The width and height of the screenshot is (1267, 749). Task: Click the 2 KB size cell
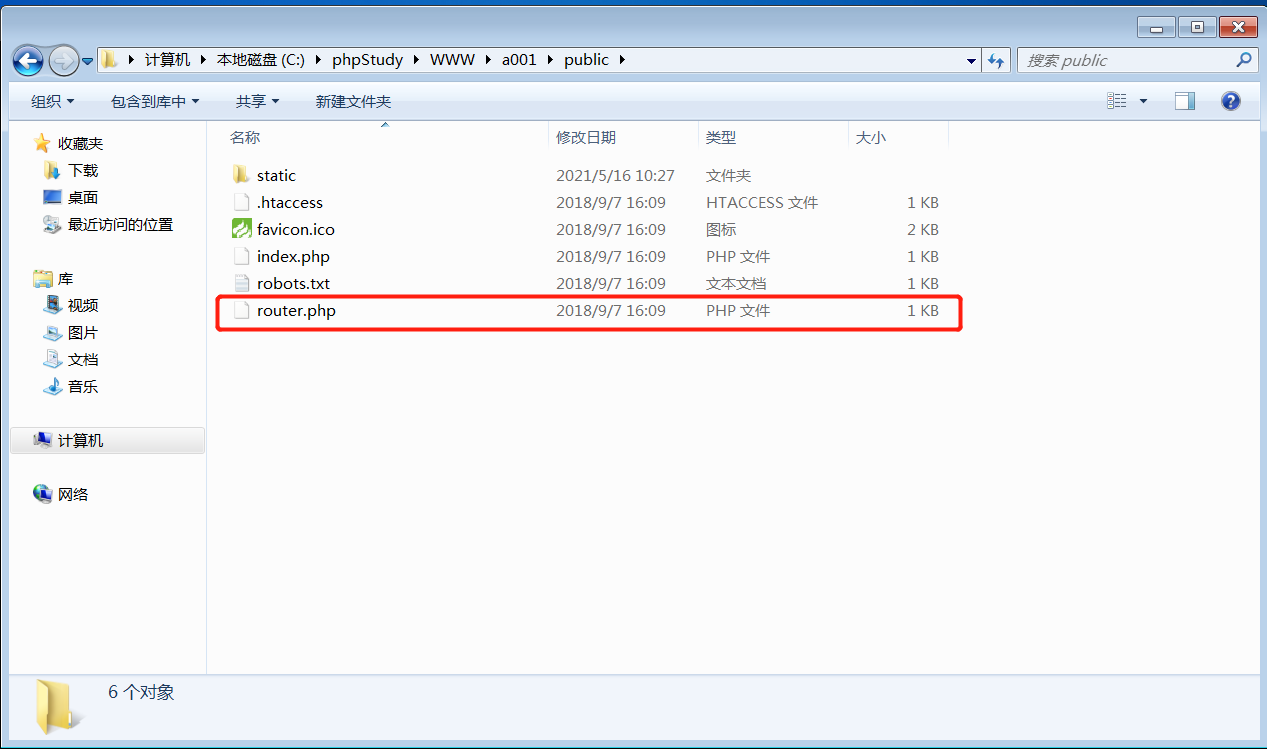(x=923, y=229)
